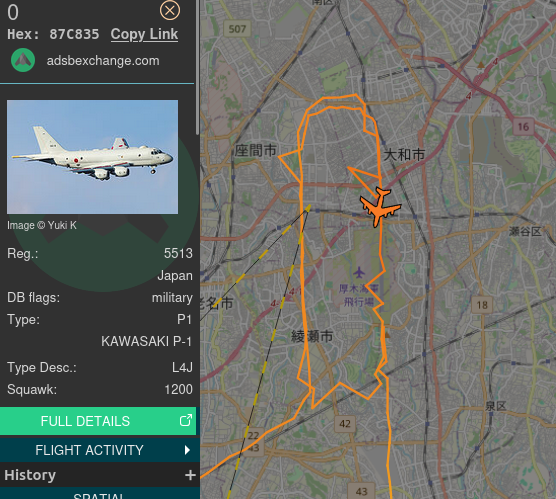Screen dimensions: 556x499
Task: Expand History with the plus icon
Action: pyautogui.click(x=190, y=475)
